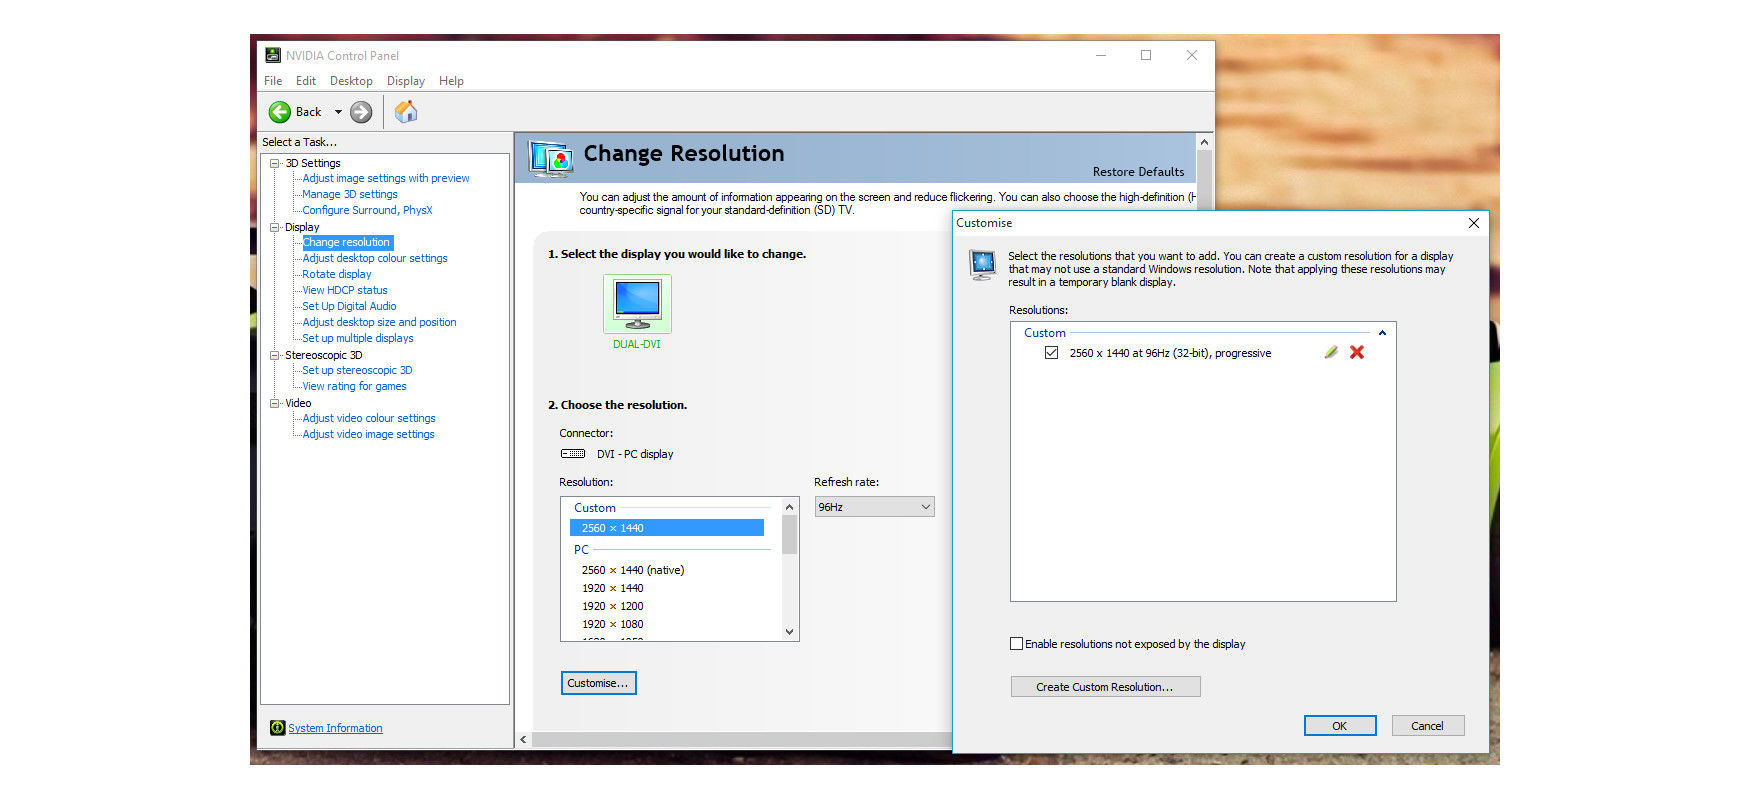Click the Create Custom Resolution button
This screenshot has width=1751, height=800.
pyautogui.click(x=1105, y=687)
